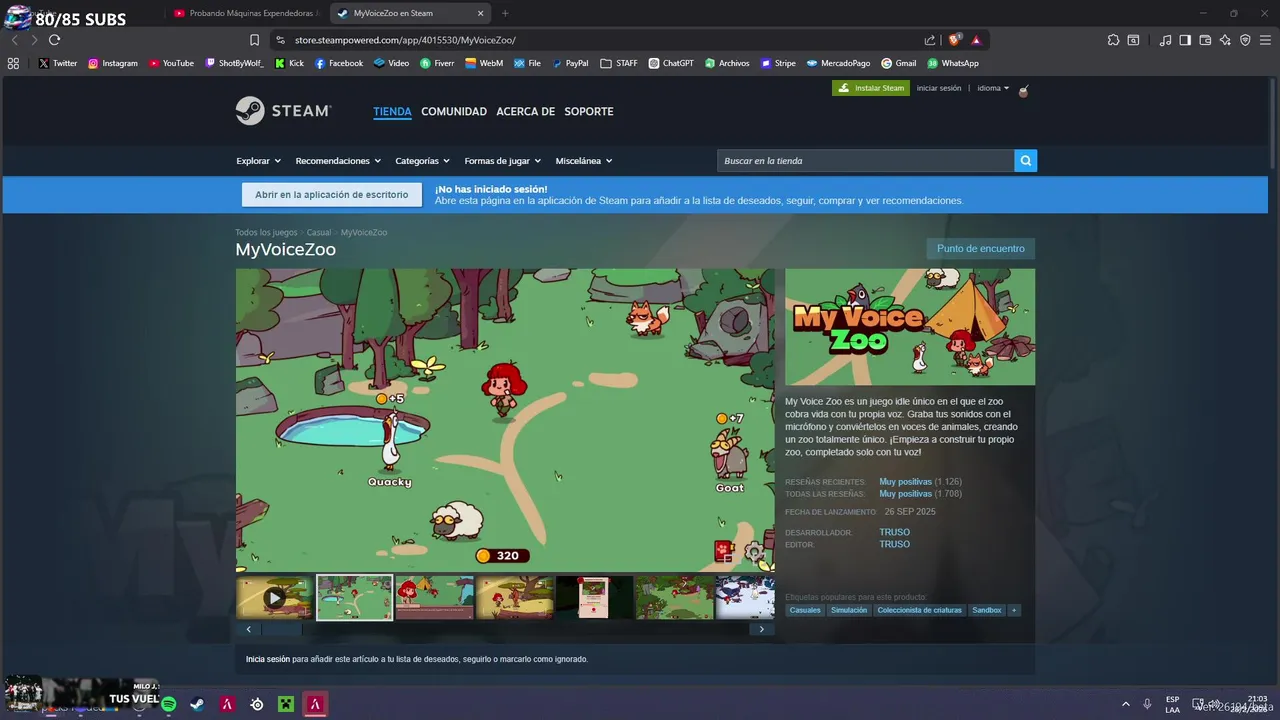Viewport: 1280px width, 720px height.
Task: Open the WhatsApp bookmark
Action: point(953,63)
